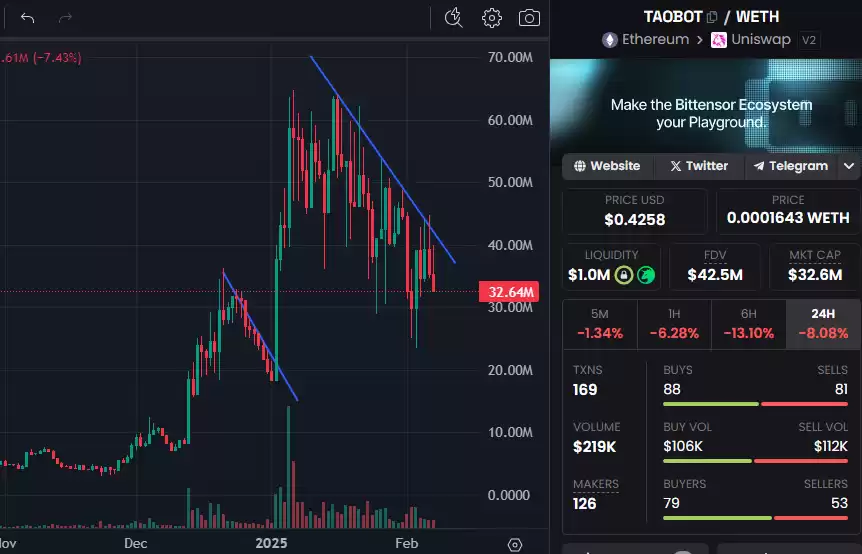The height and width of the screenshot is (554, 862).
Task: Select the 6H timeframe tab
Action: (749, 324)
